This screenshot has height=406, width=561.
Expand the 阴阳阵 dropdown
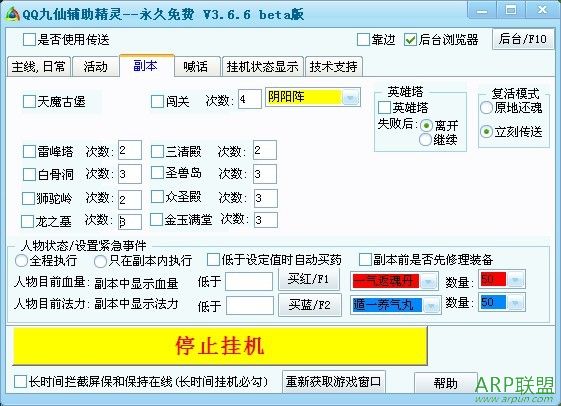(x=350, y=97)
